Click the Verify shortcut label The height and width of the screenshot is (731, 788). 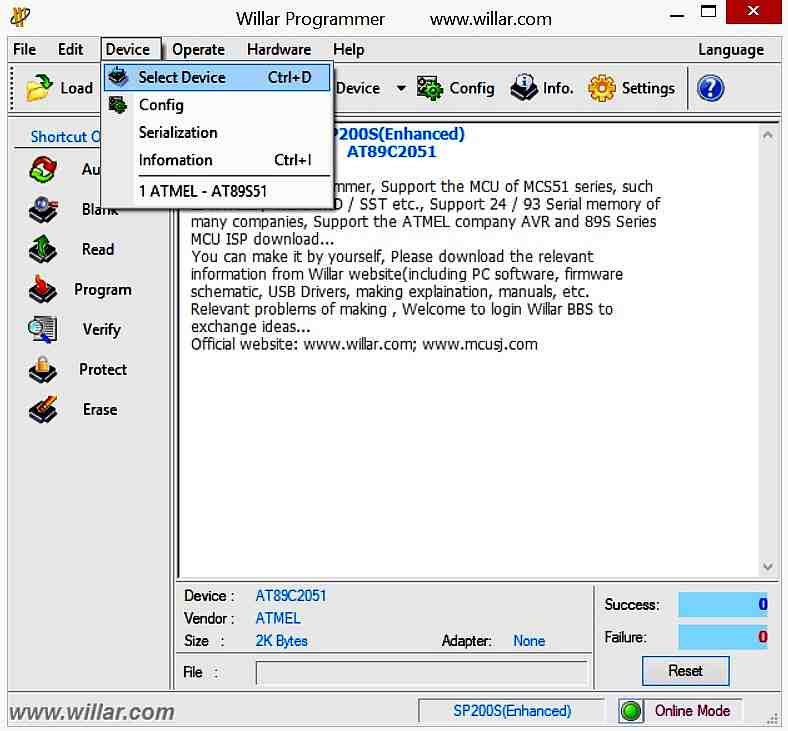point(102,330)
